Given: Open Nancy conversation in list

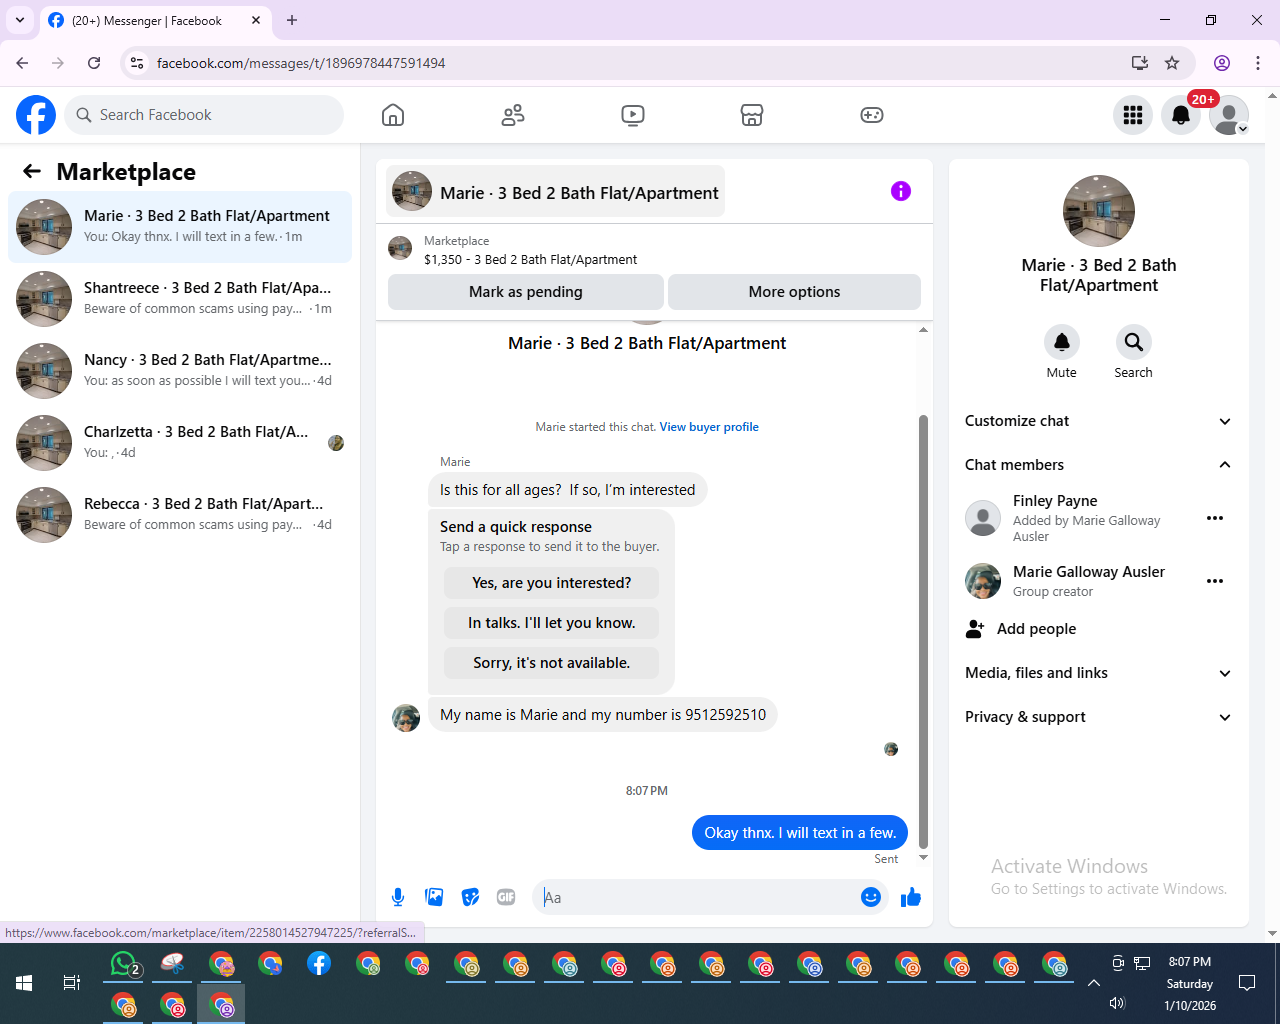Looking at the screenshot, I should click(180, 371).
